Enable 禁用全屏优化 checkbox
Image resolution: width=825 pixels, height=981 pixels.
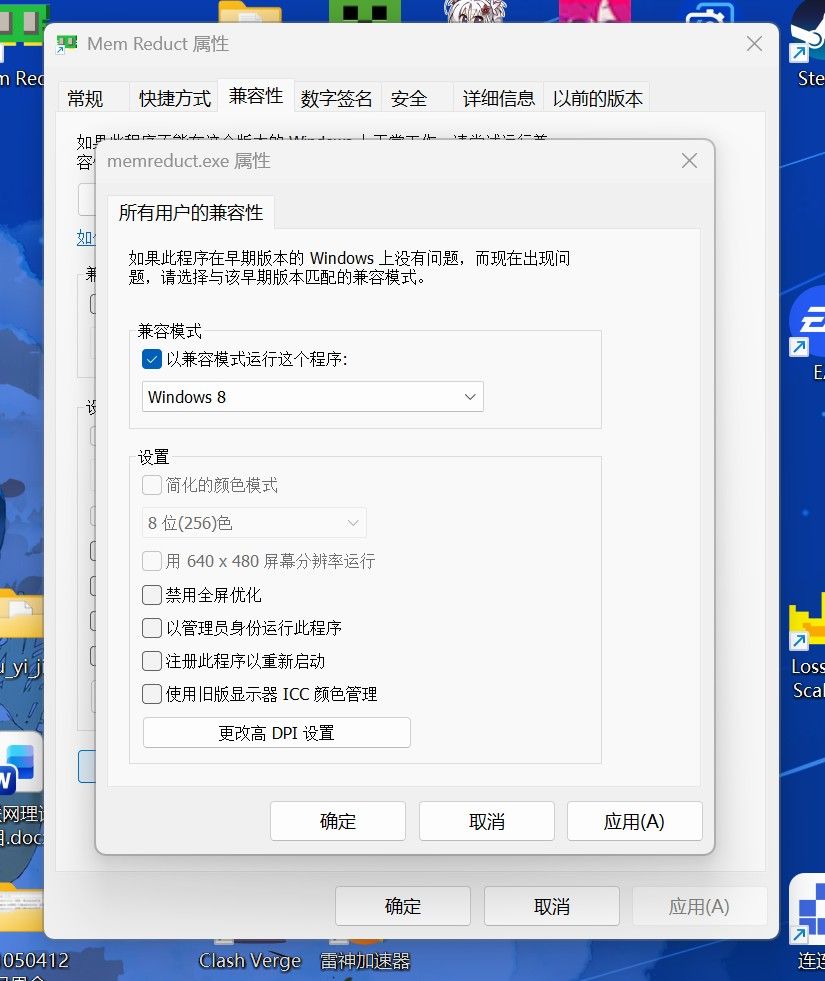152,595
